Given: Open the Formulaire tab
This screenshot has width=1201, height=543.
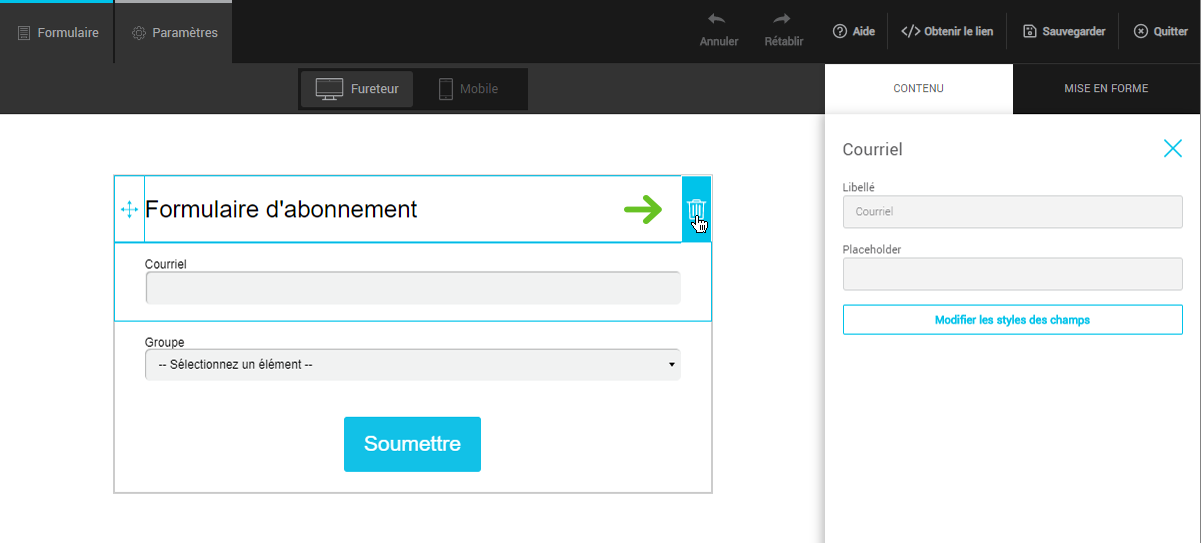Looking at the screenshot, I should pyautogui.click(x=58, y=33).
